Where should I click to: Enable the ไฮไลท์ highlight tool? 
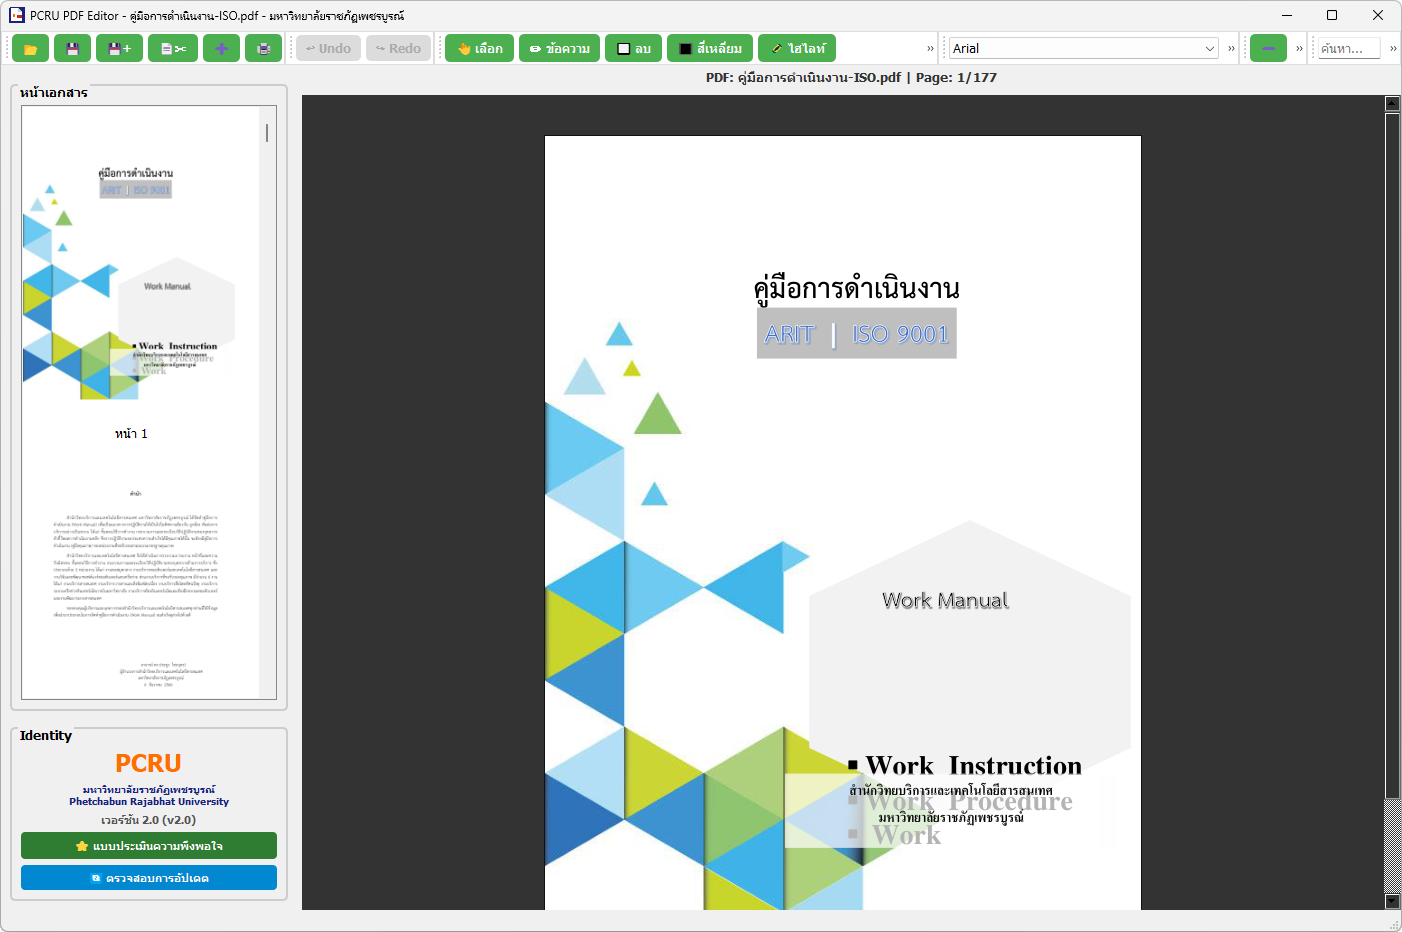[x=797, y=49]
